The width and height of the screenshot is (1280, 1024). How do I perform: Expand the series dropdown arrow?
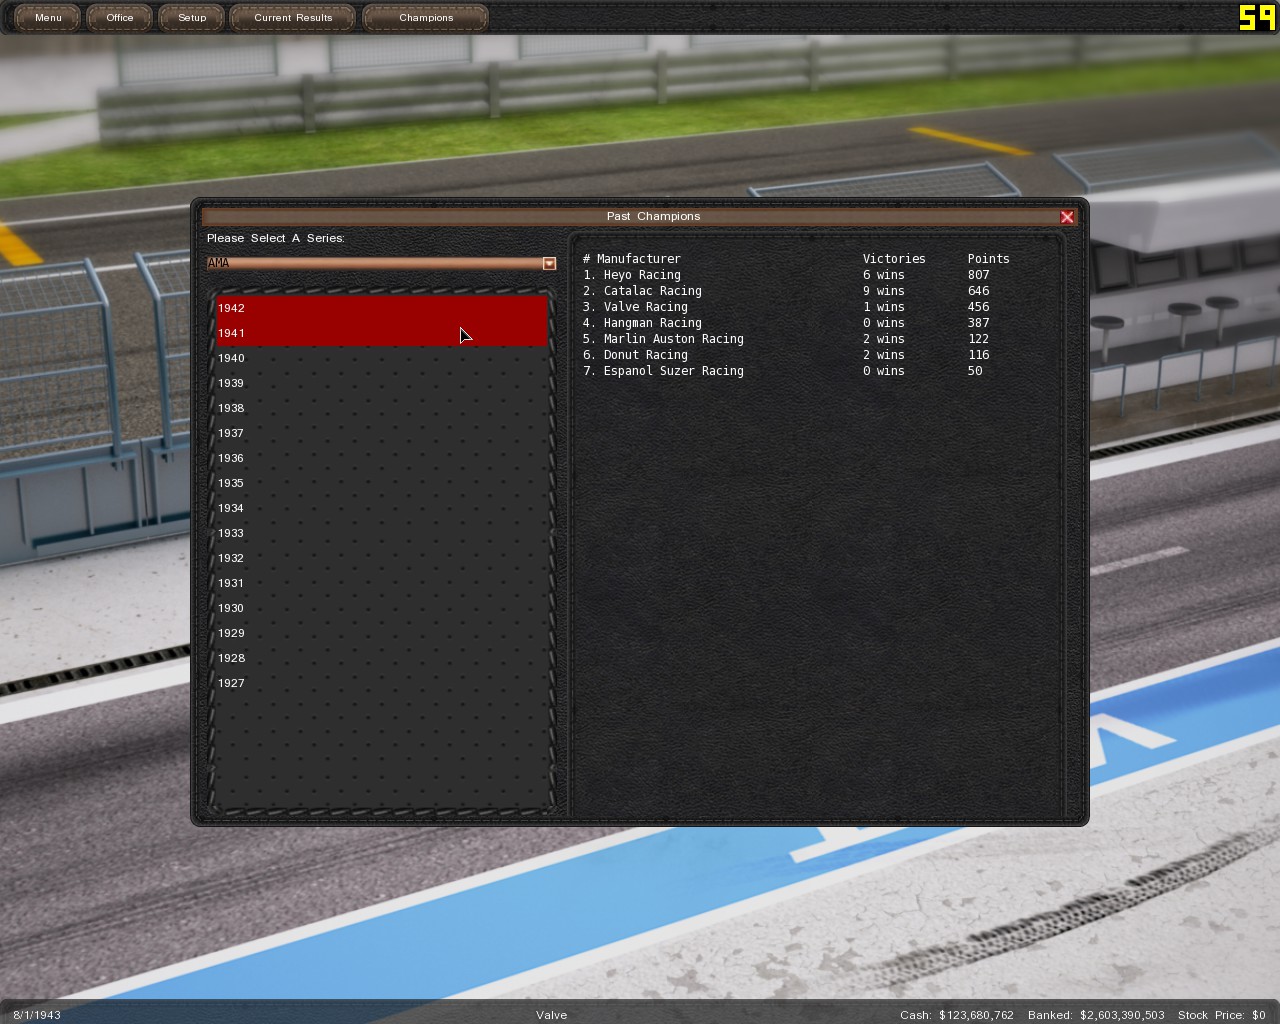click(549, 263)
